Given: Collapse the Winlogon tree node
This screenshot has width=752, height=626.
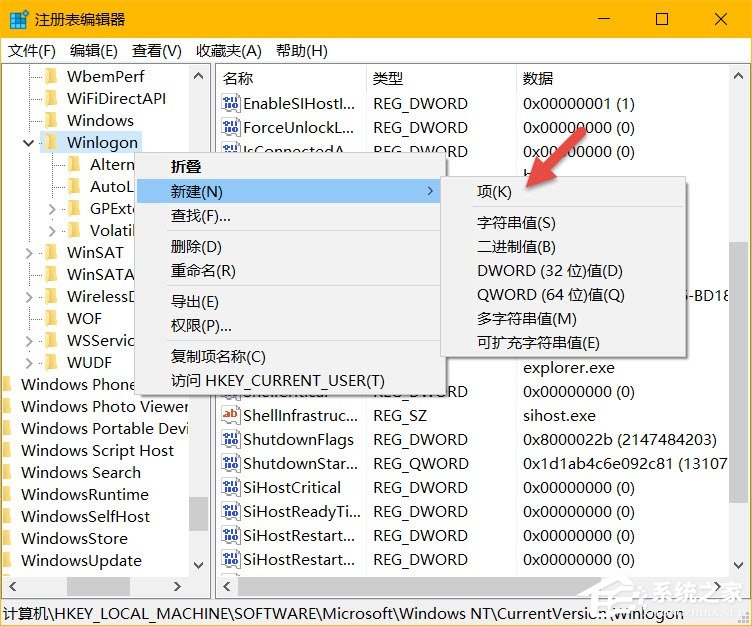Looking at the screenshot, I should tap(28, 143).
